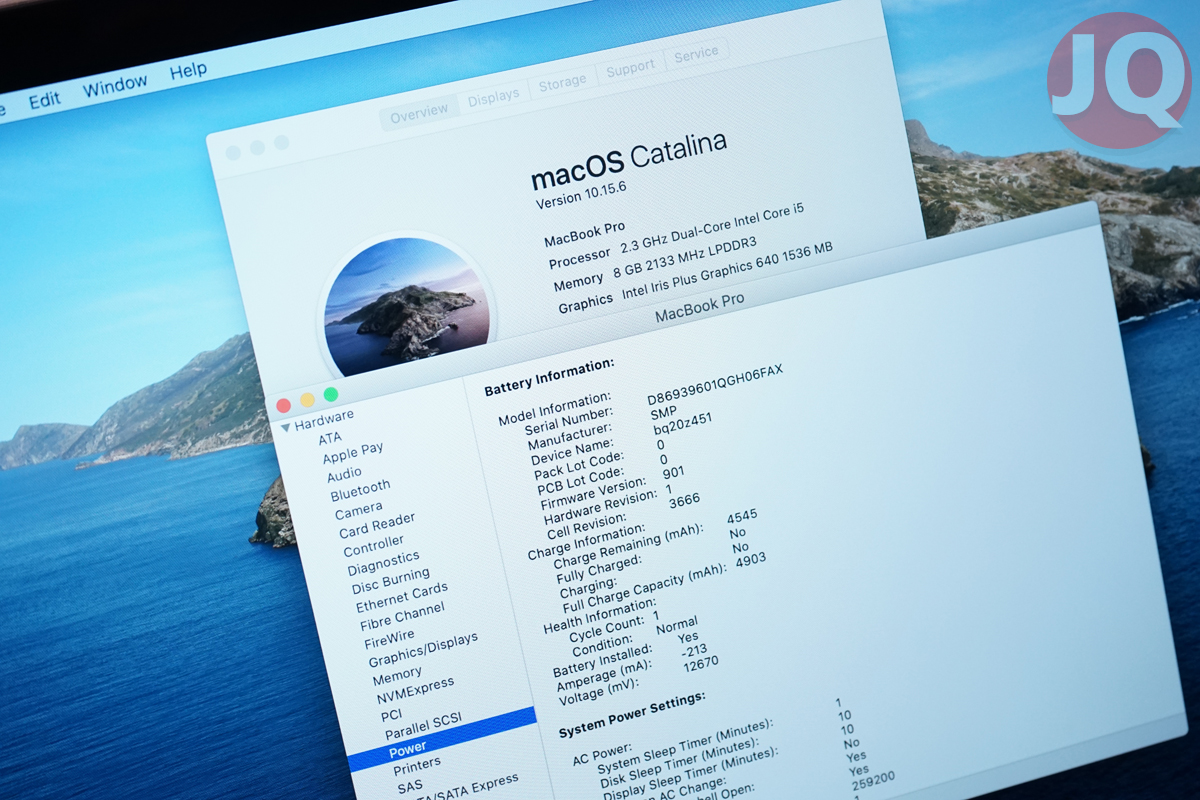Image resolution: width=1200 pixels, height=800 pixels.
Task: Select Fibre Channel in the sidebar
Action: pos(403,617)
